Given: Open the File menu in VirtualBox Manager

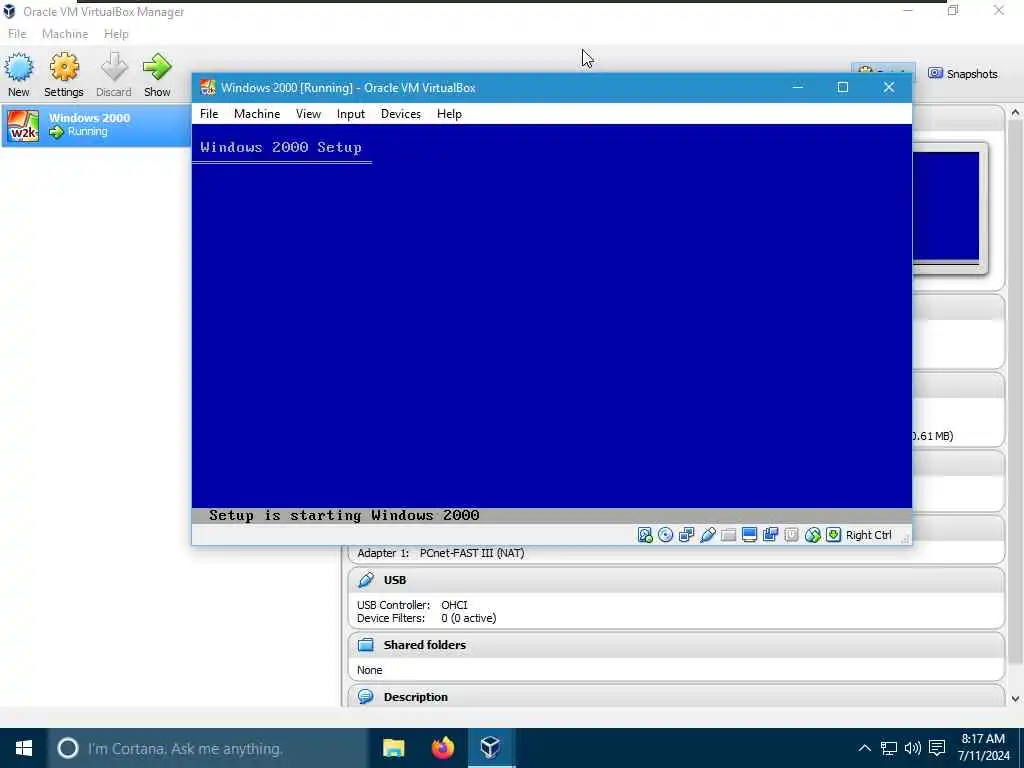Looking at the screenshot, I should 17,34.
